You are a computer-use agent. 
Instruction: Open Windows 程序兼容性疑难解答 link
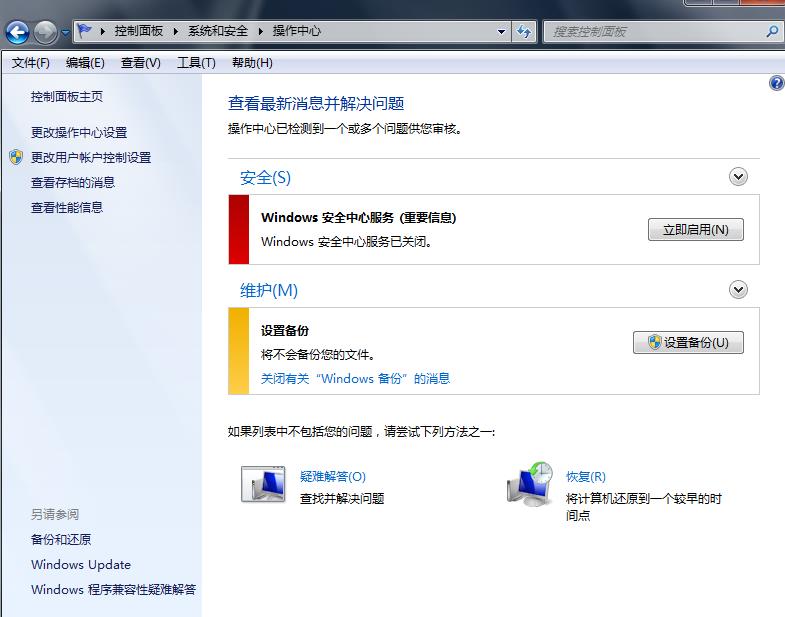(113, 589)
